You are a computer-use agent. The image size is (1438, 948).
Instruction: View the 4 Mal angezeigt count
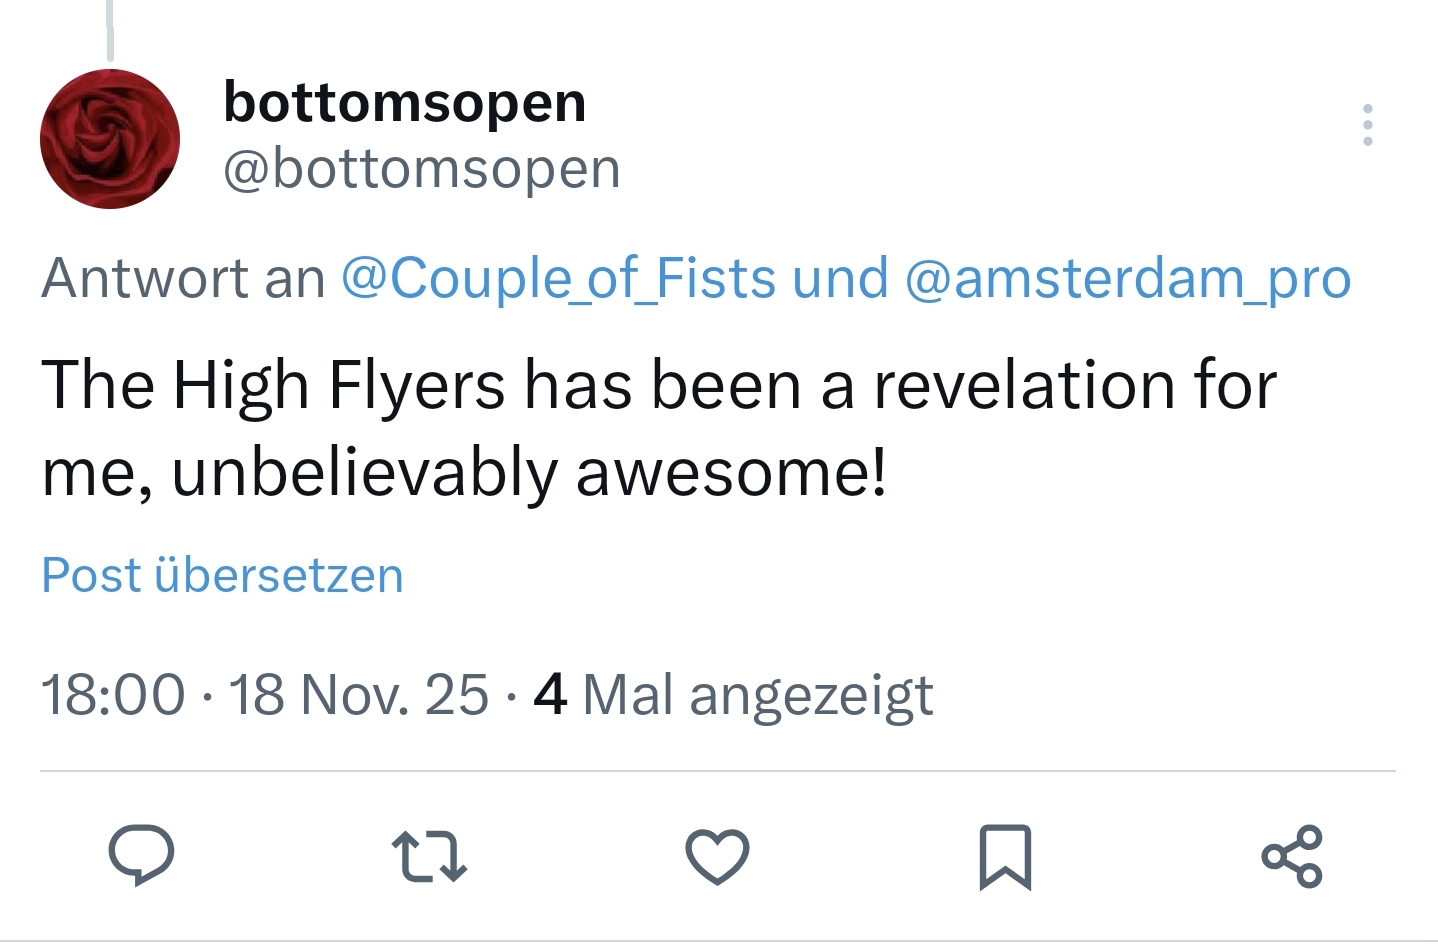pos(733,694)
